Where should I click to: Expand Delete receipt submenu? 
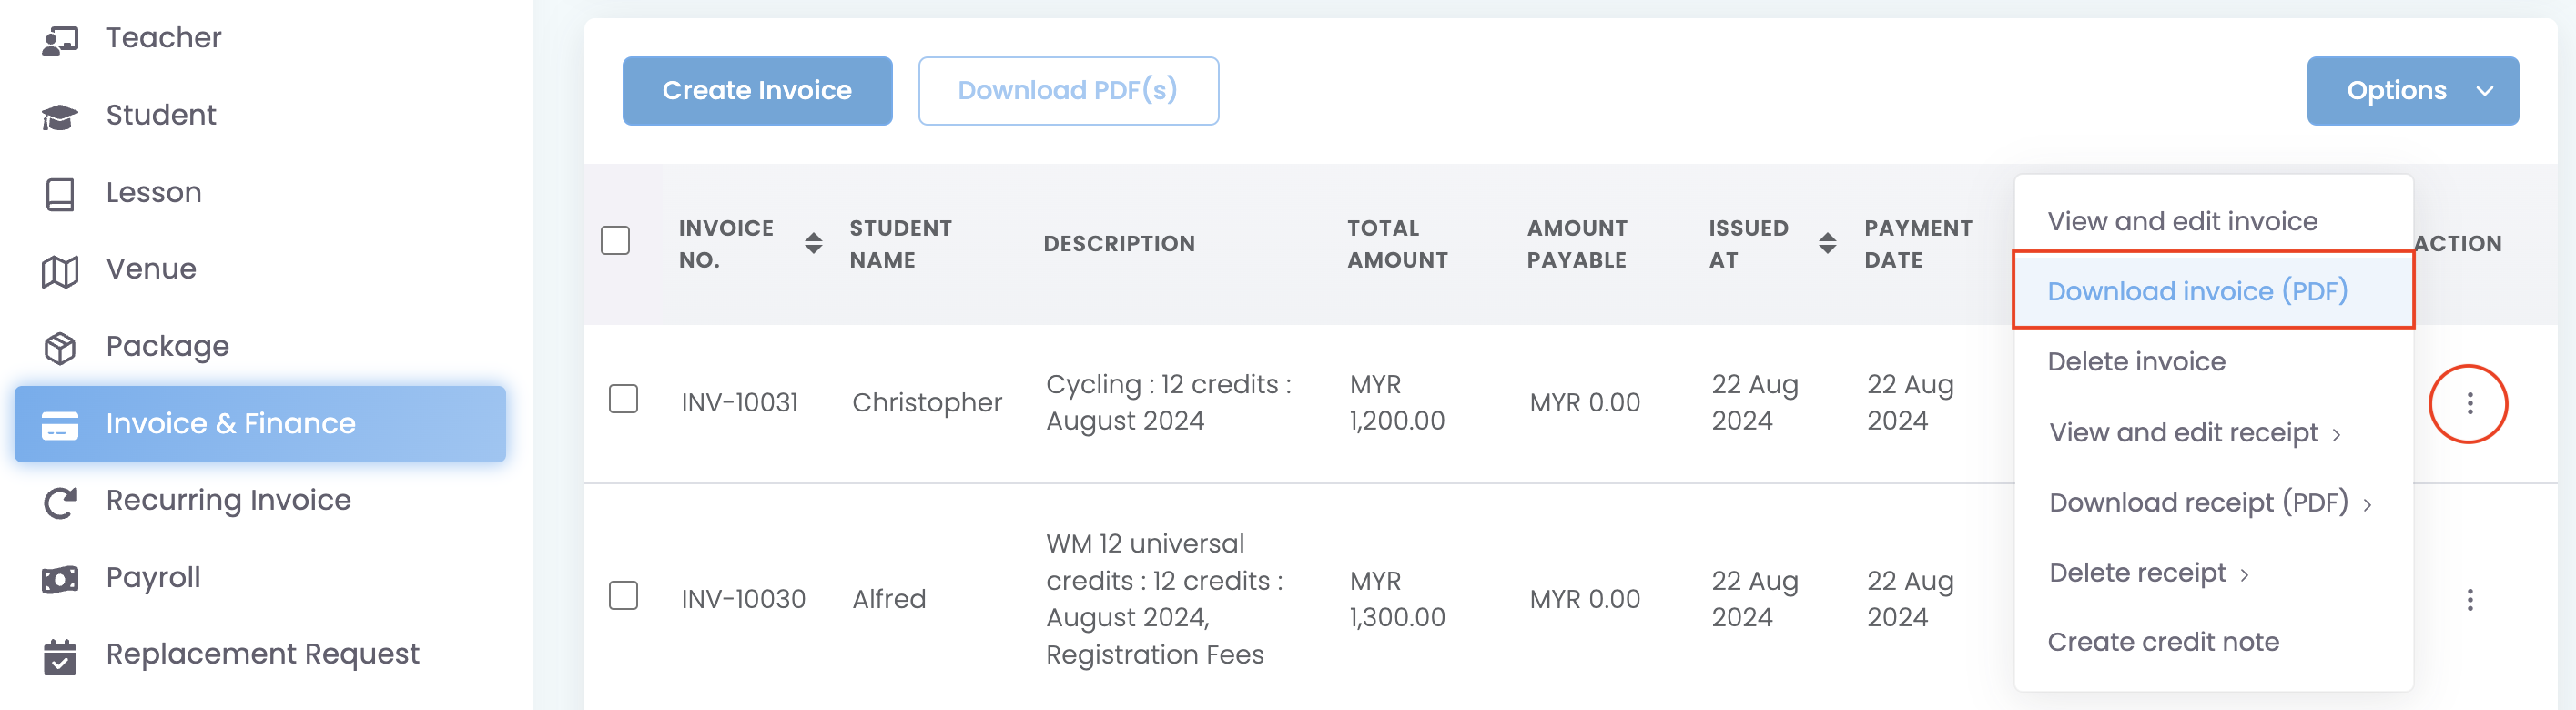point(2149,573)
